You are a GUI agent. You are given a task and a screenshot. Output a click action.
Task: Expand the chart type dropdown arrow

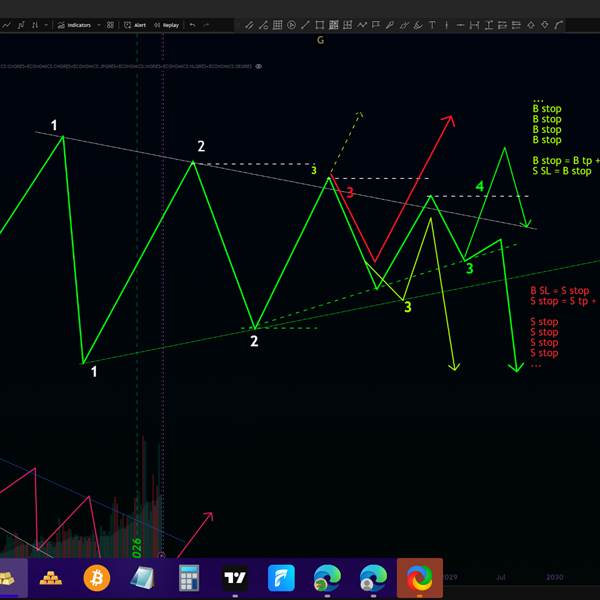[46, 25]
